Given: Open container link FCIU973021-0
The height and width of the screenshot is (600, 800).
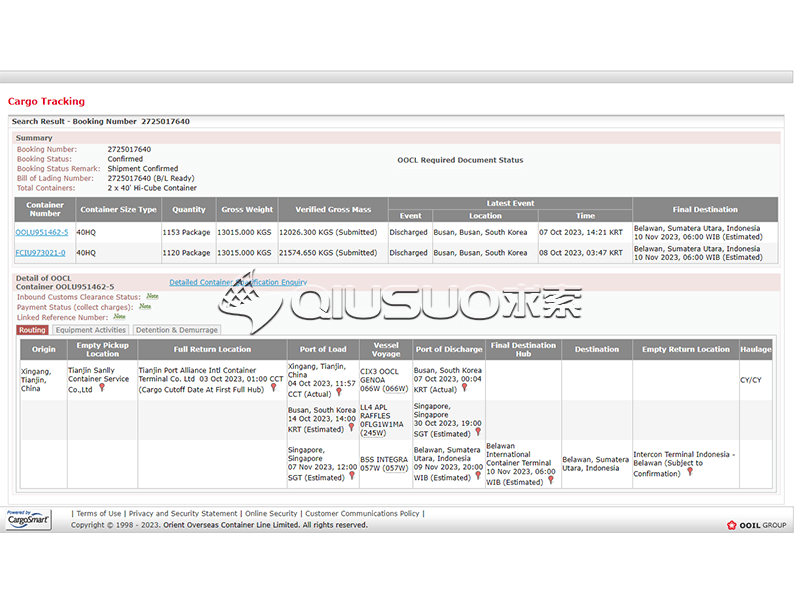Looking at the screenshot, I should pos(40,253).
